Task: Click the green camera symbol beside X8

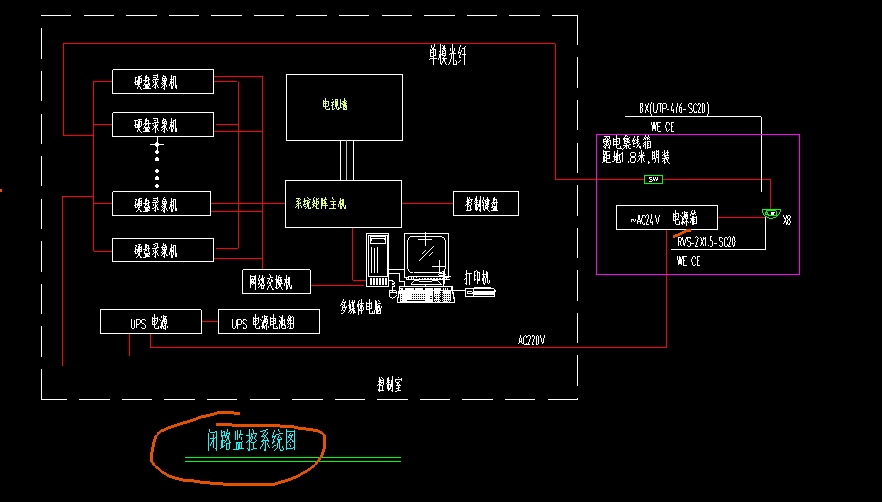Action: (771, 213)
